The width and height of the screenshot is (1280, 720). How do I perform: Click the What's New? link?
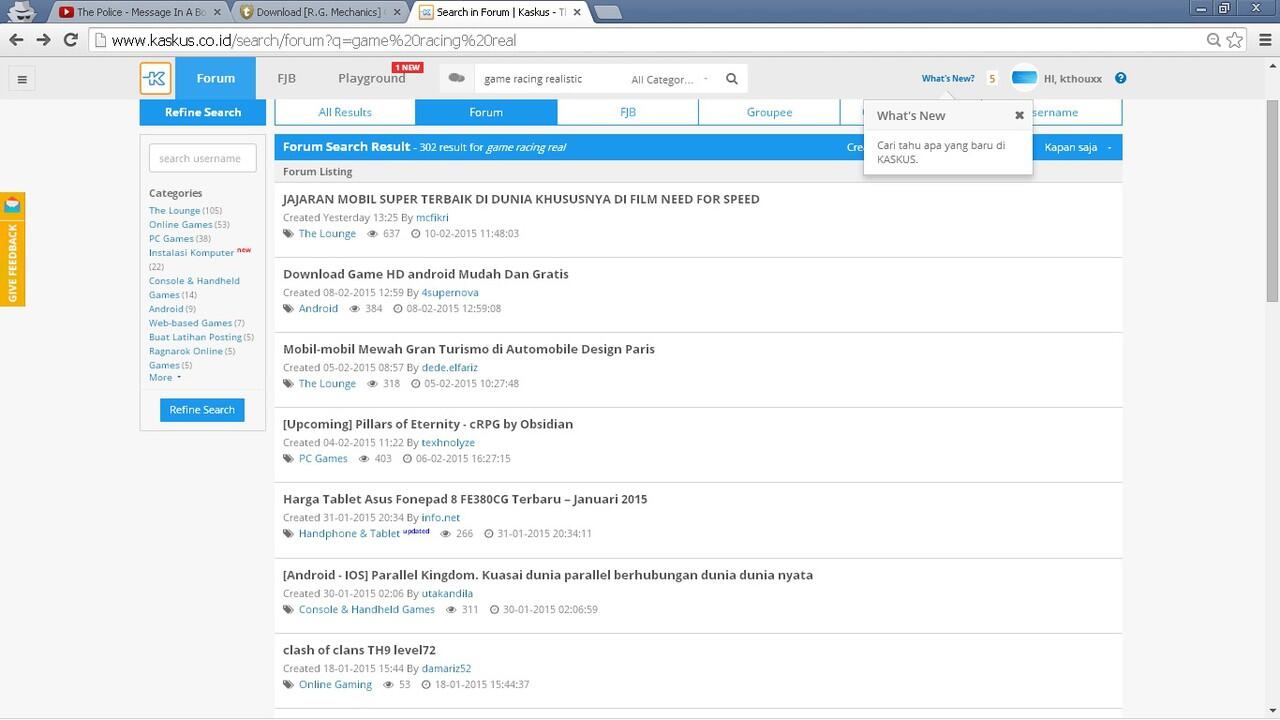[948, 79]
